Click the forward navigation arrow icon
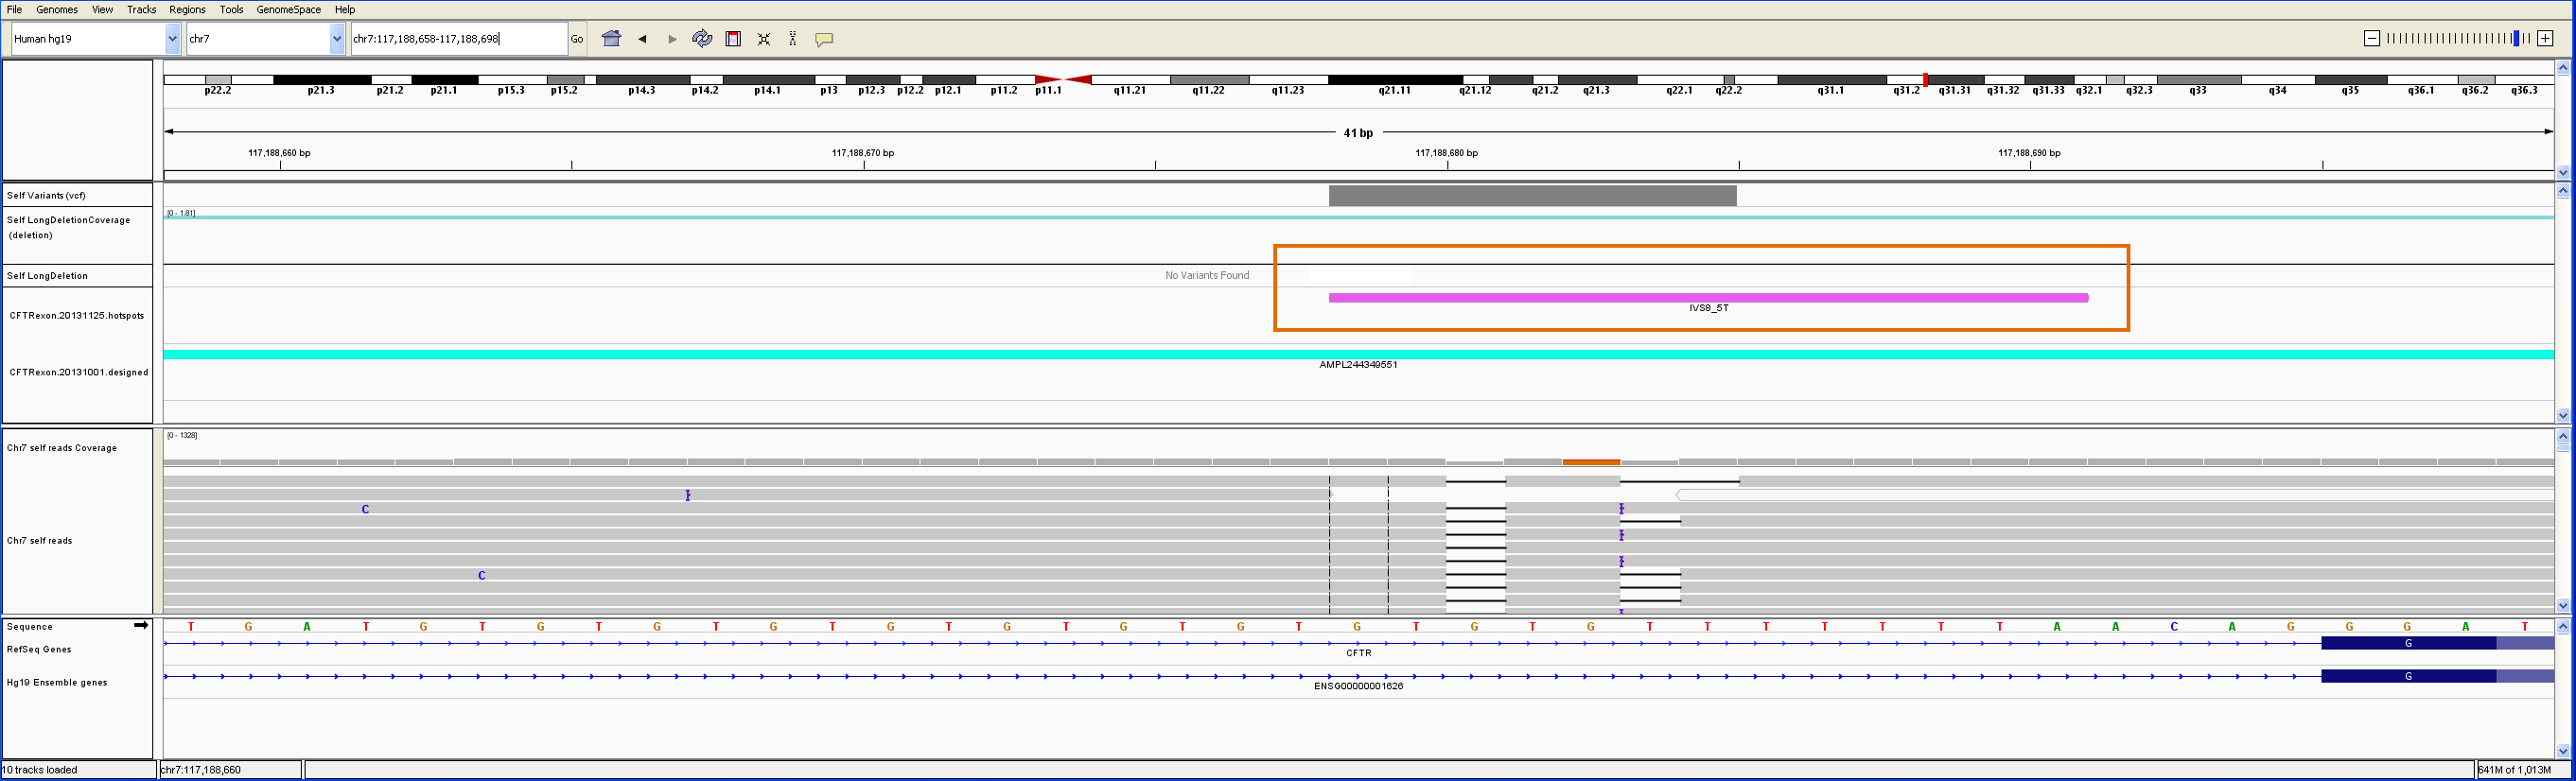The width and height of the screenshot is (2576, 781). click(672, 39)
